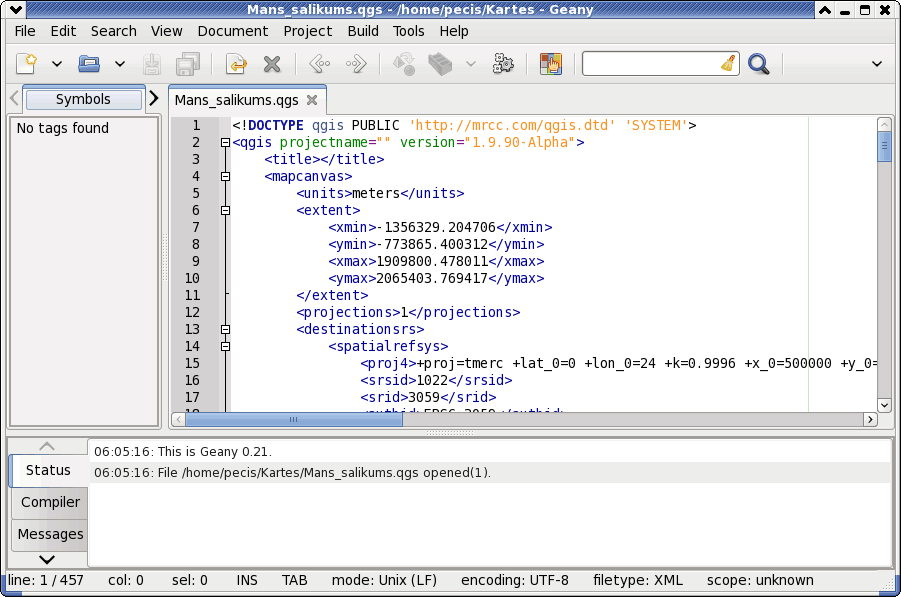The height and width of the screenshot is (597, 901).
Task: Switch to the Mans_salikums.qgs document tab
Action: [x=236, y=100]
